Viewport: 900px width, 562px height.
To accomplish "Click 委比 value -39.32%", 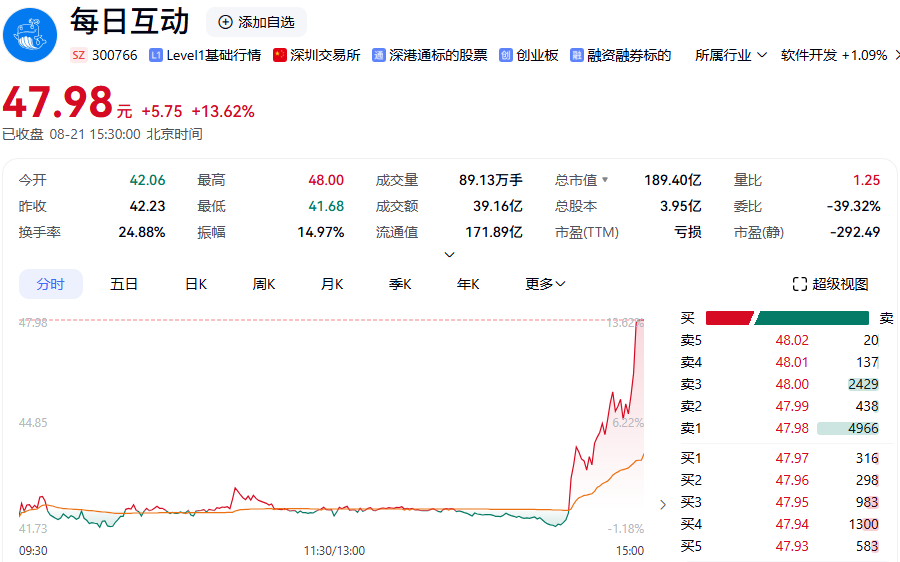I will pyautogui.click(x=854, y=206).
